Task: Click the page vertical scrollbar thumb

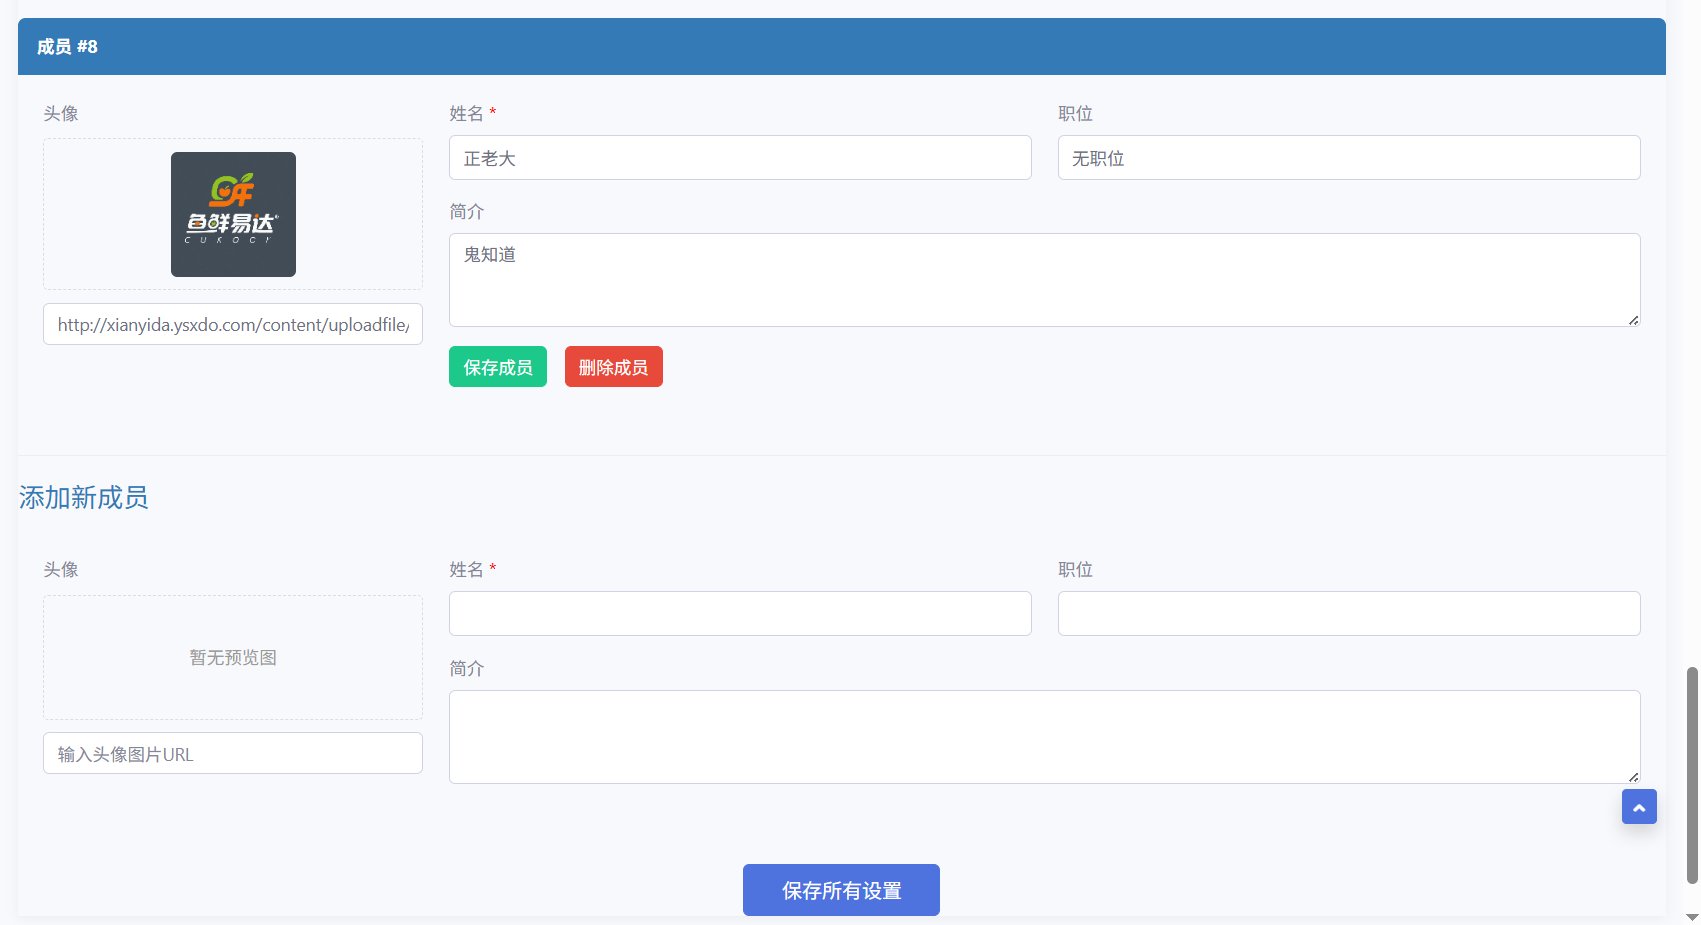Action: 1692,775
